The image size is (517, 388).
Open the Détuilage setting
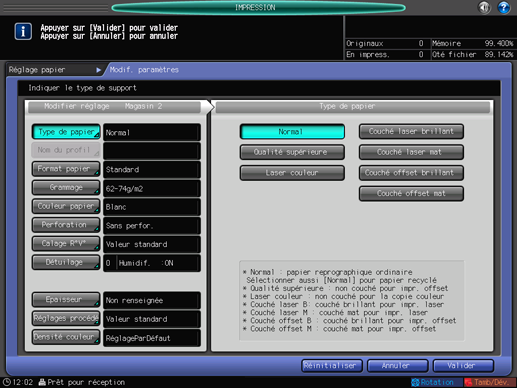[x=66, y=262]
